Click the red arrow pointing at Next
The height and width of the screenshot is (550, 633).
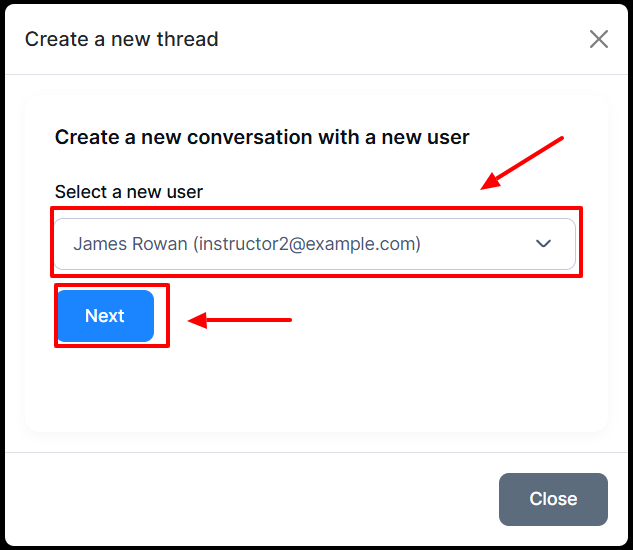click(240, 320)
